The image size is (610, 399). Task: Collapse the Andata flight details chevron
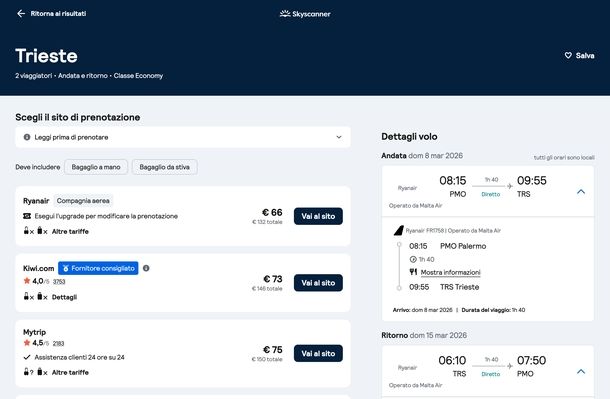click(x=581, y=192)
